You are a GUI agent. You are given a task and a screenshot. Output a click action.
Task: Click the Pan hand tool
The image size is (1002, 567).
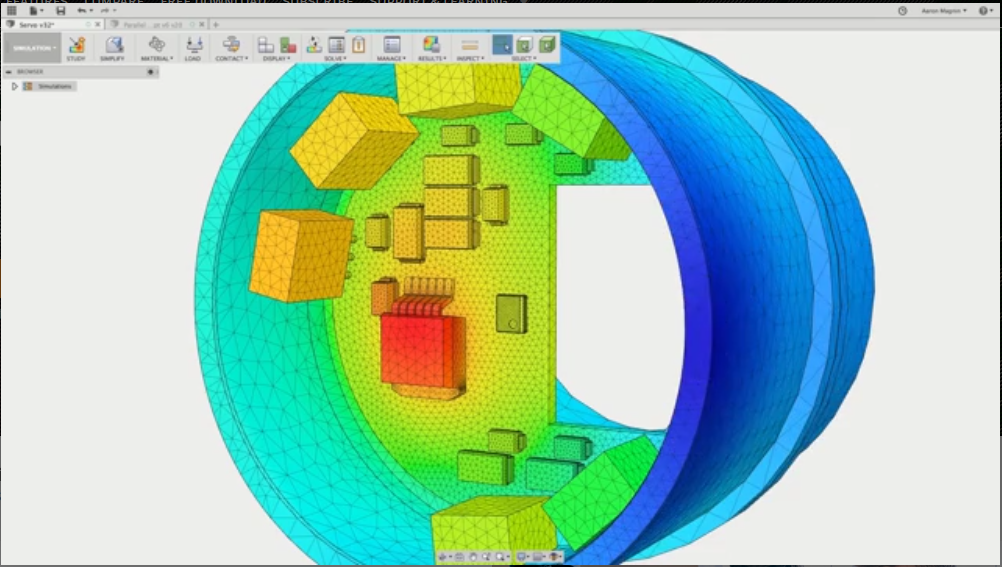tap(472, 557)
